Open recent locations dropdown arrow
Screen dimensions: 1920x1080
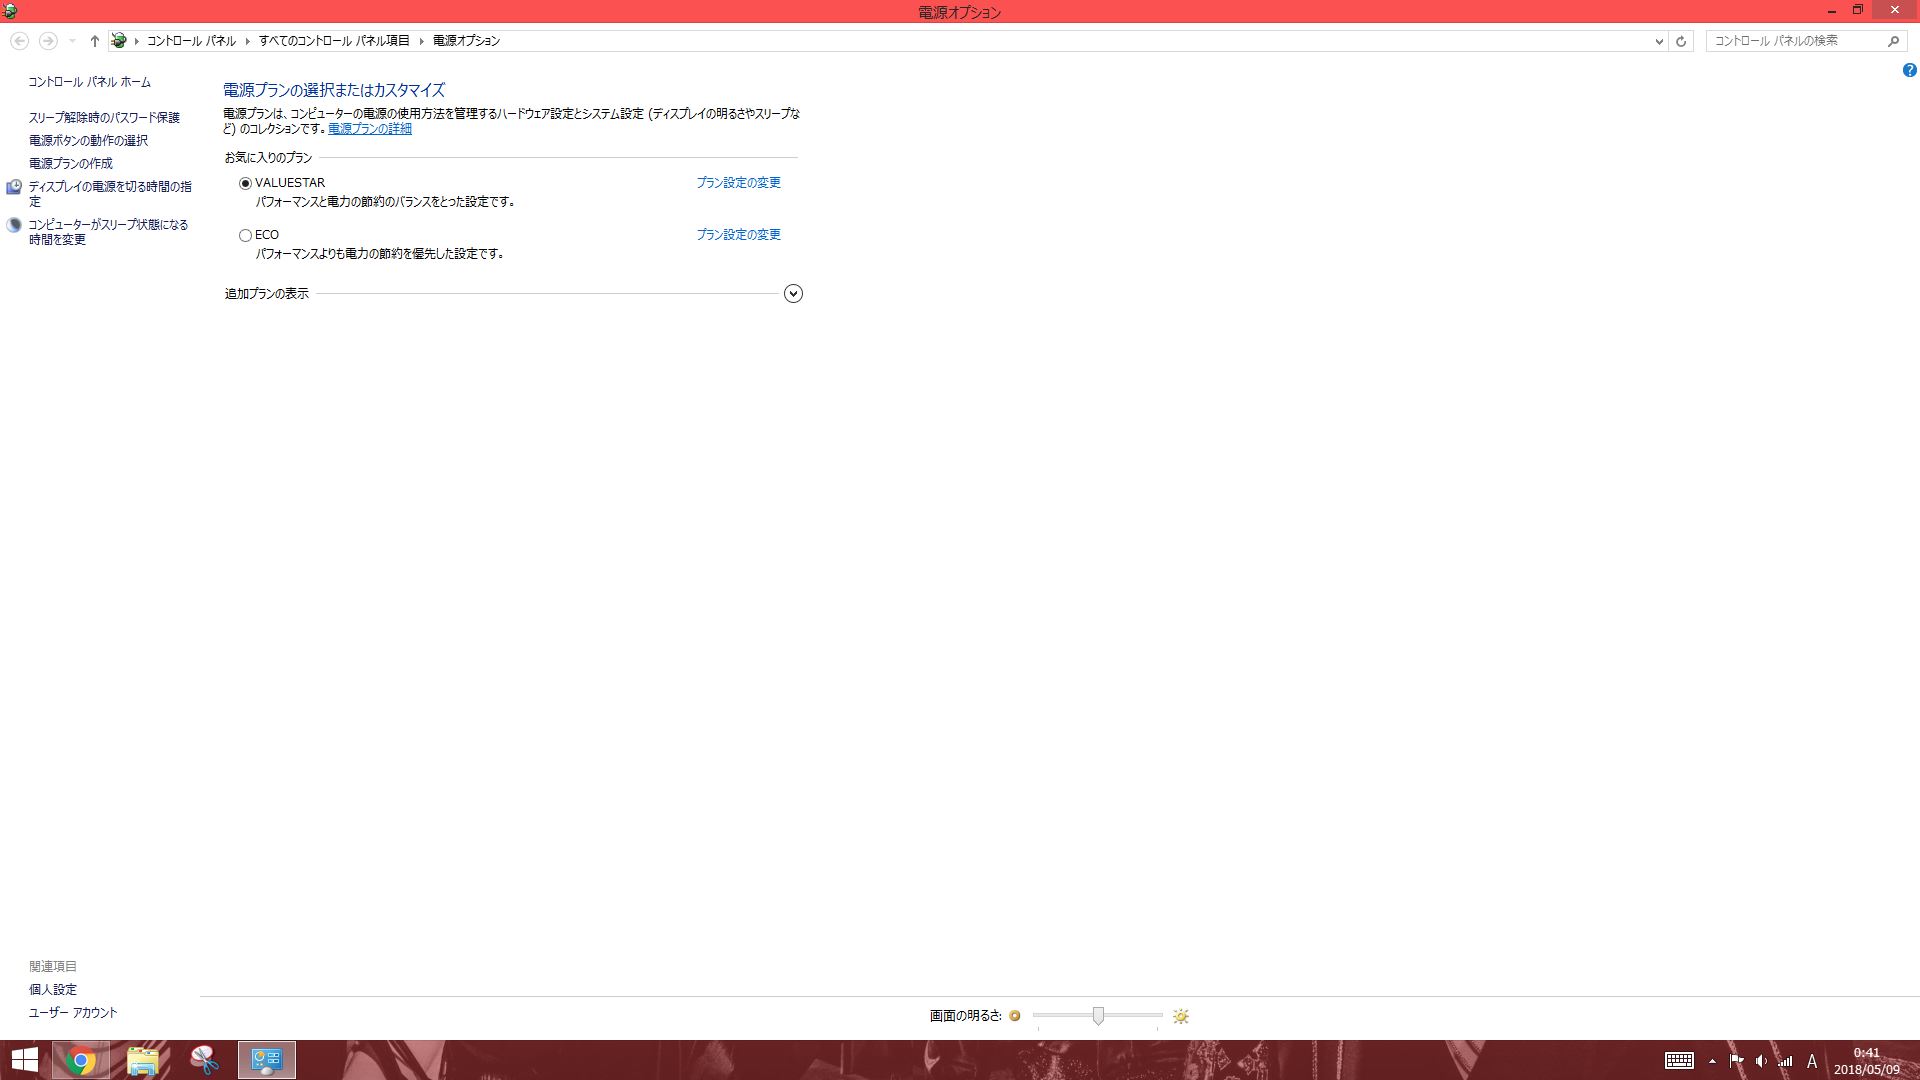click(x=72, y=41)
